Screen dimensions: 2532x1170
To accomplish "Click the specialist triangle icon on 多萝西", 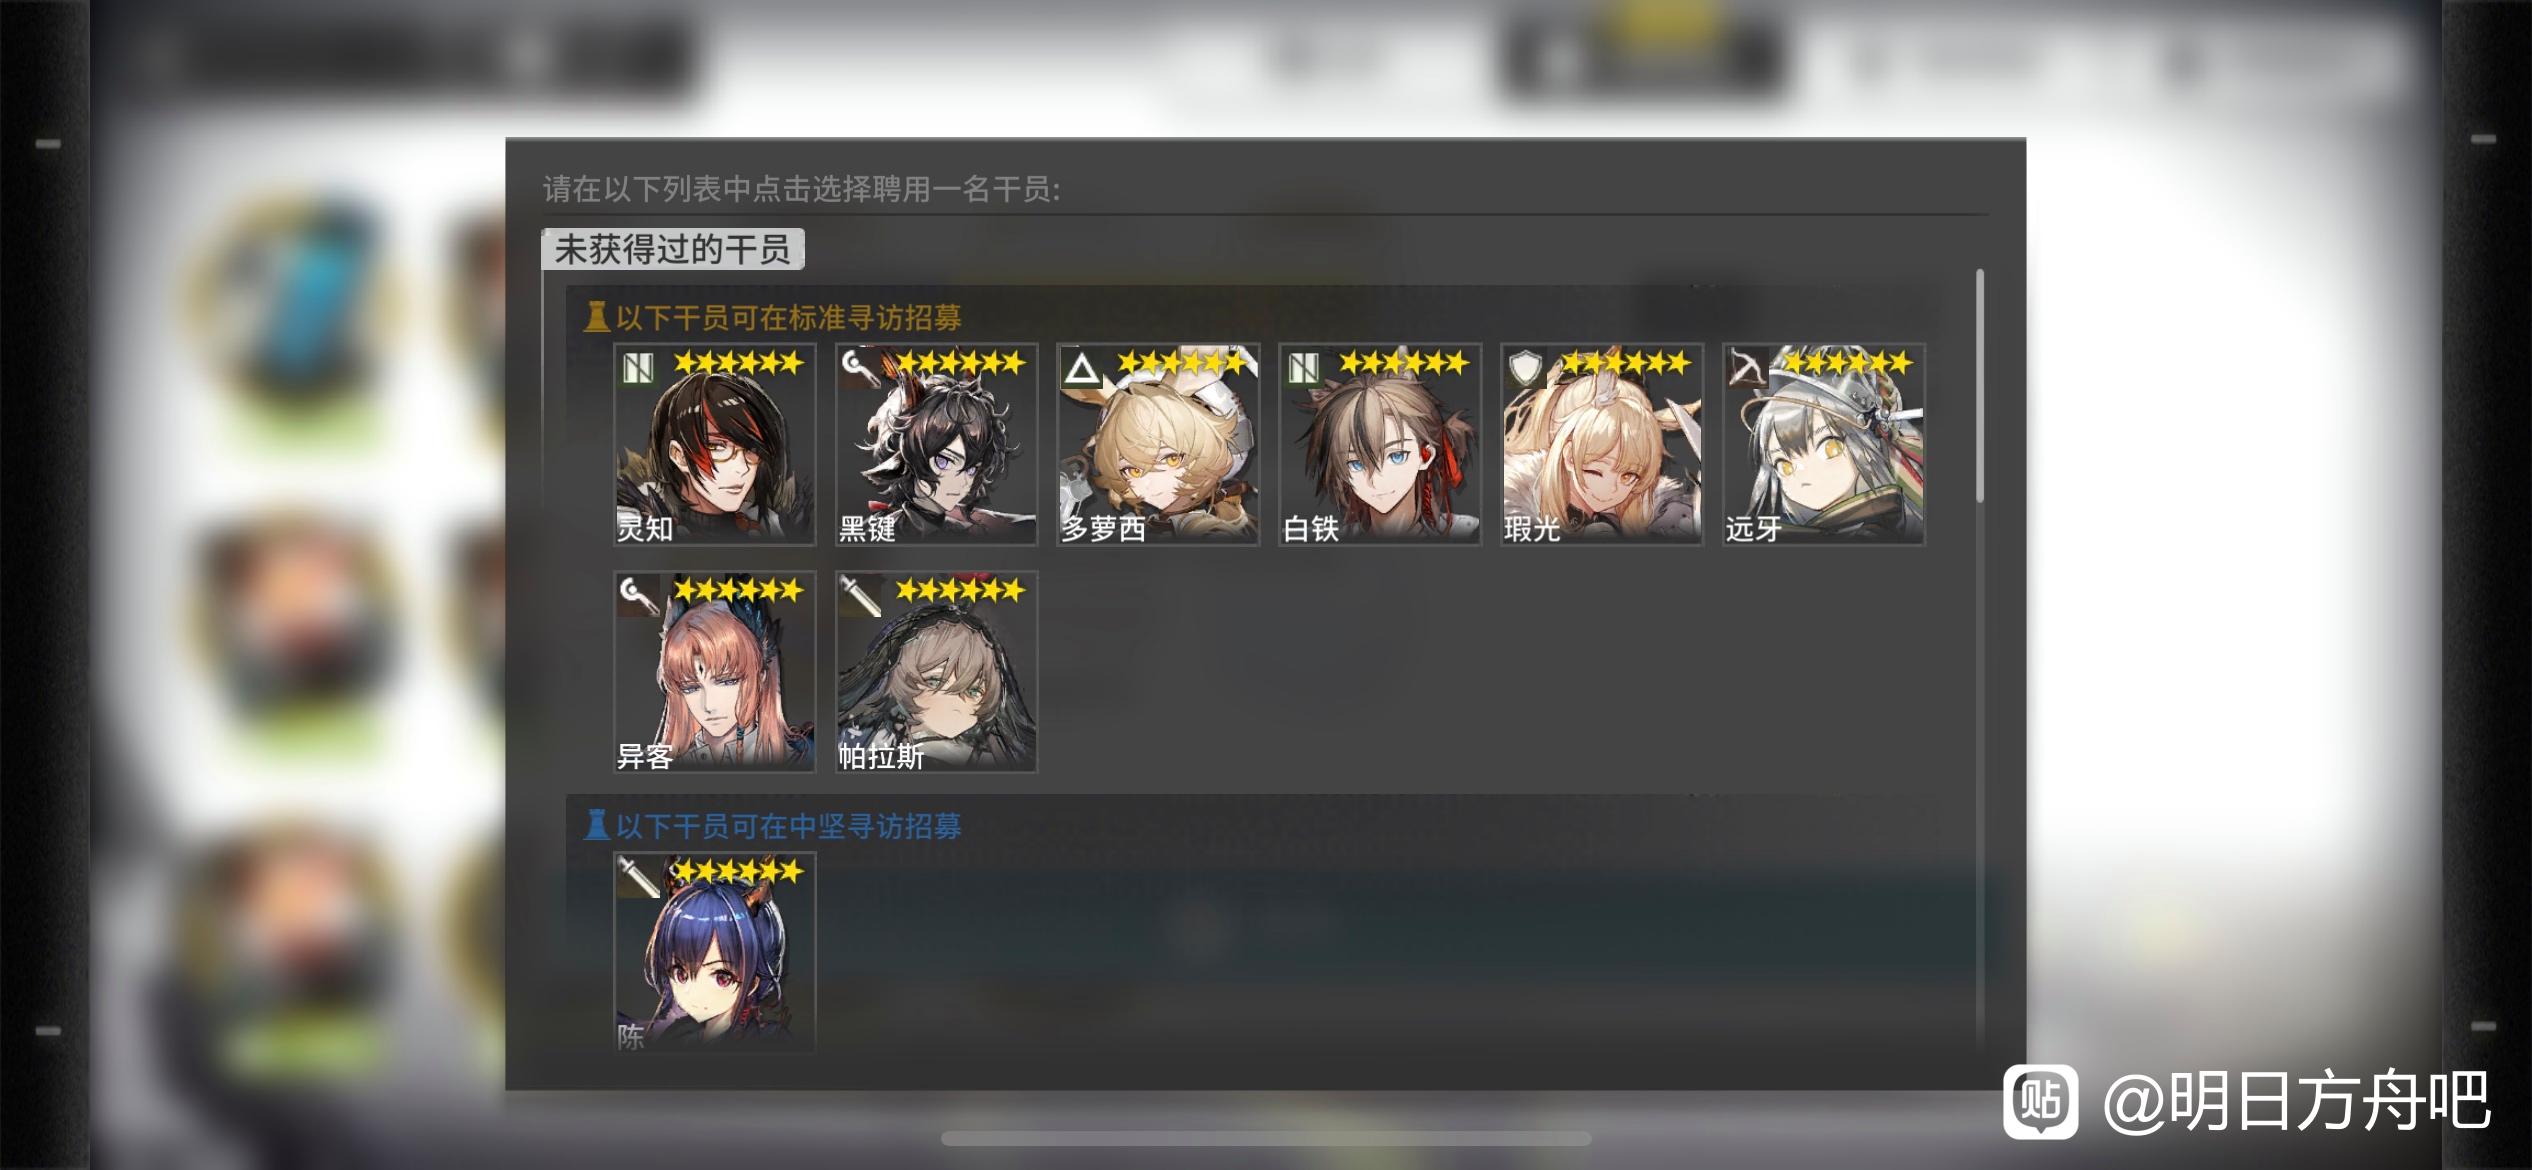I will tap(1082, 368).
